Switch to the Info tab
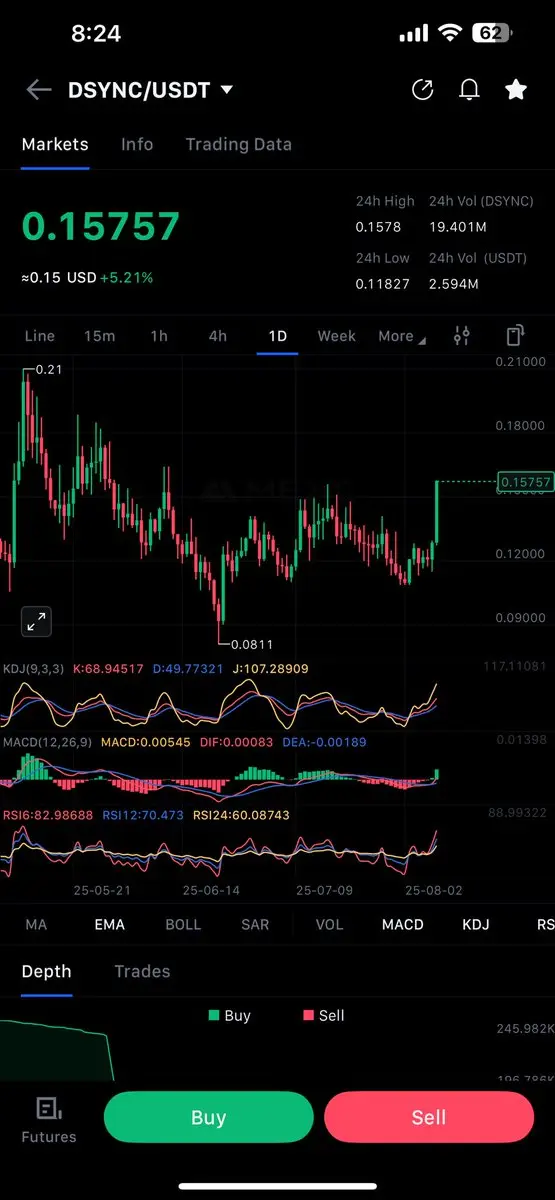The height and width of the screenshot is (1200, 555). [137, 144]
